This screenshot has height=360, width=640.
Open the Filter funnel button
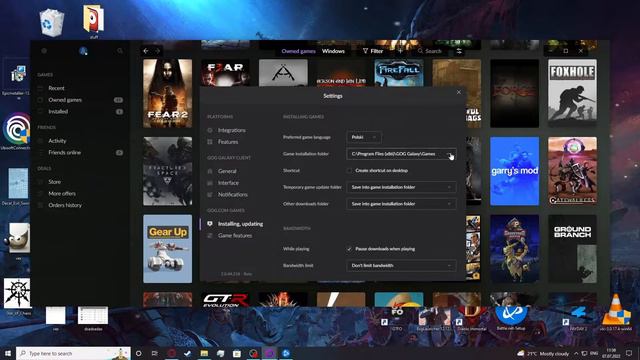373,51
